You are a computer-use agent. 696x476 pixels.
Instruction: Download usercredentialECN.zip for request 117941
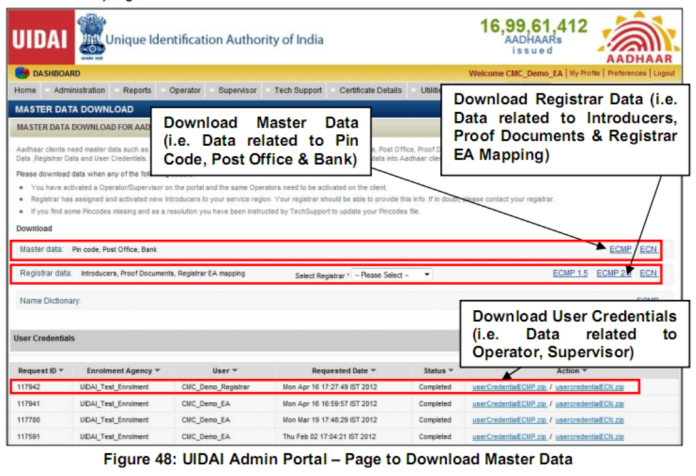pyautogui.click(x=589, y=404)
